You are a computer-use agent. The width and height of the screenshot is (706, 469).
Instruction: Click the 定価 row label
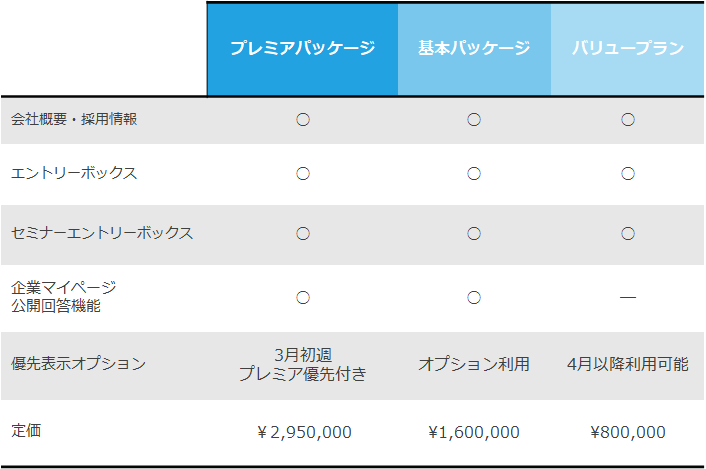click(26, 431)
